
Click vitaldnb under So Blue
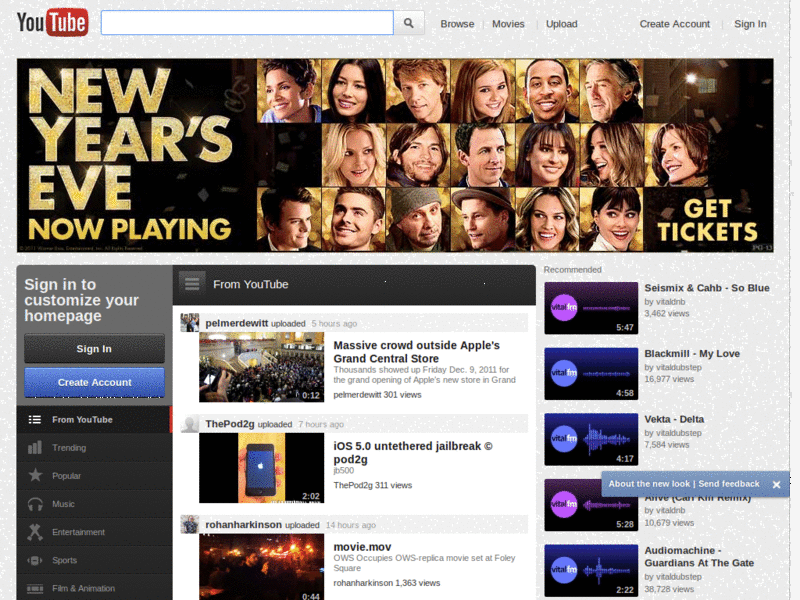pos(670,302)
